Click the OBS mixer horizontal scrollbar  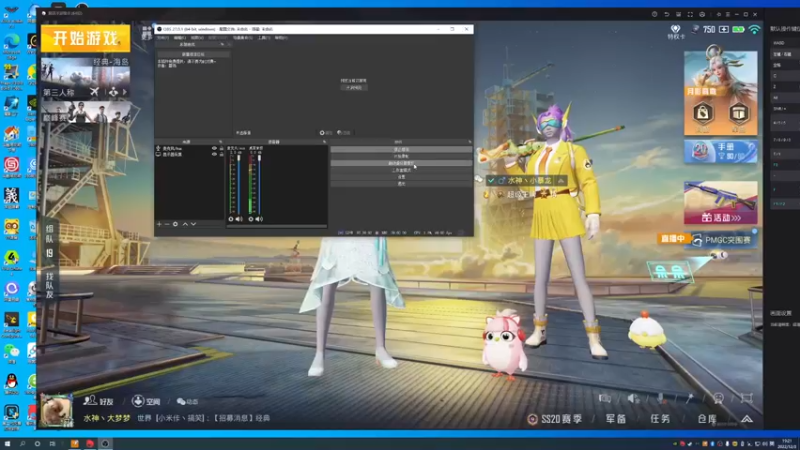point(277,226)
